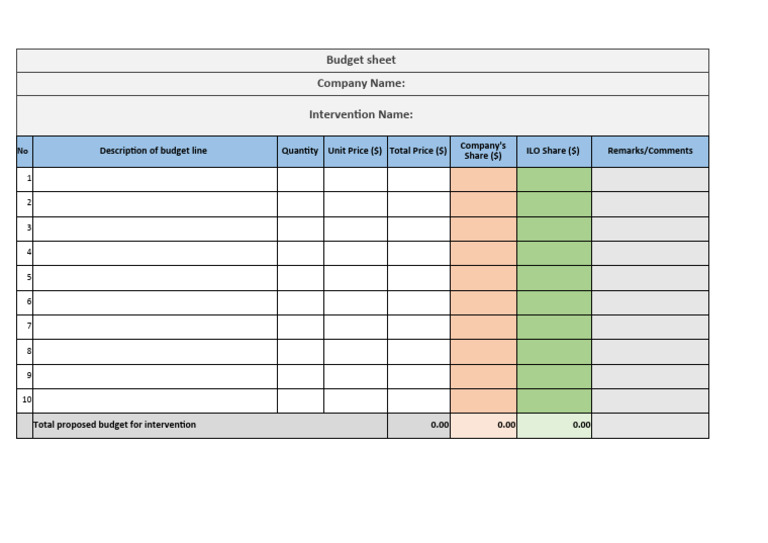Click row number 7 cell
Viewport: 768px width, 543px height.
24,327
